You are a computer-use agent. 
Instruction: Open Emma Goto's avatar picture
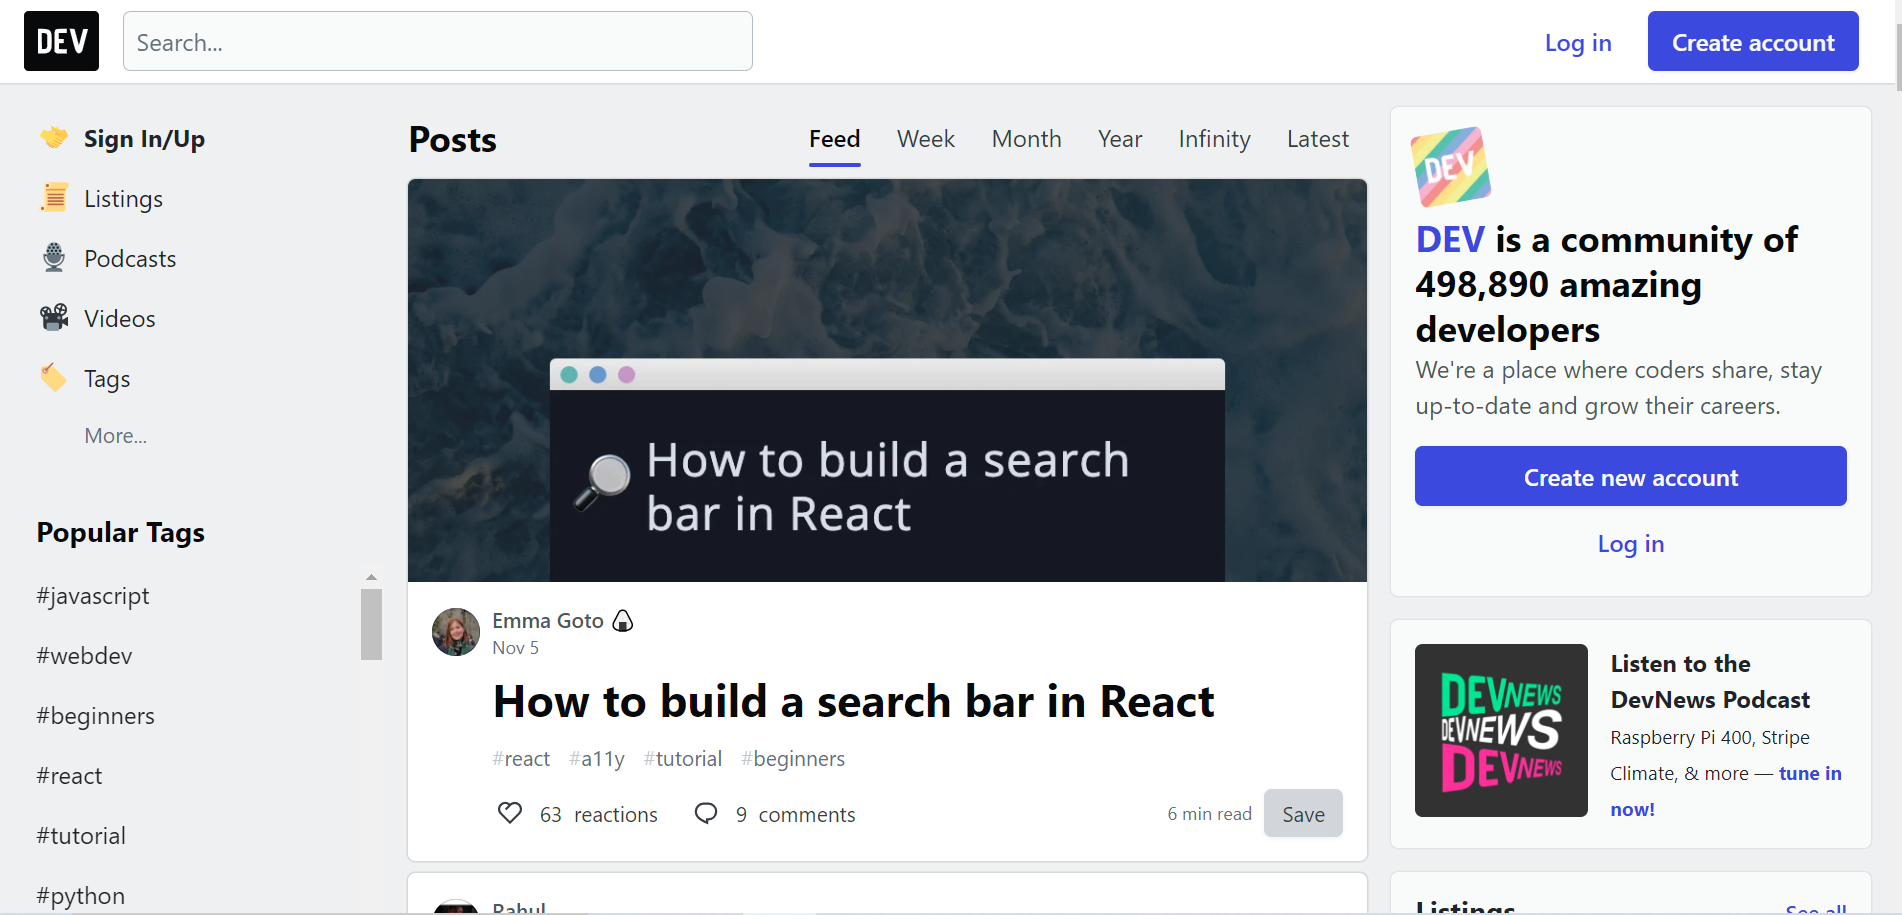tap(456, 632)
